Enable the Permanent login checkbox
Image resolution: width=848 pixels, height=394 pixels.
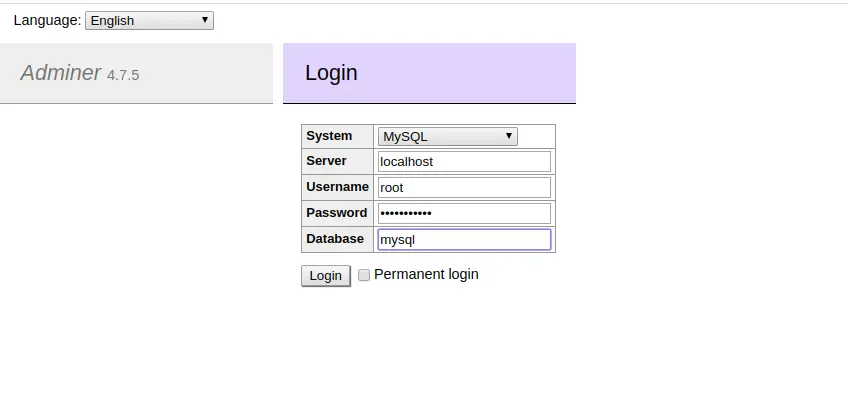point(364,275)
